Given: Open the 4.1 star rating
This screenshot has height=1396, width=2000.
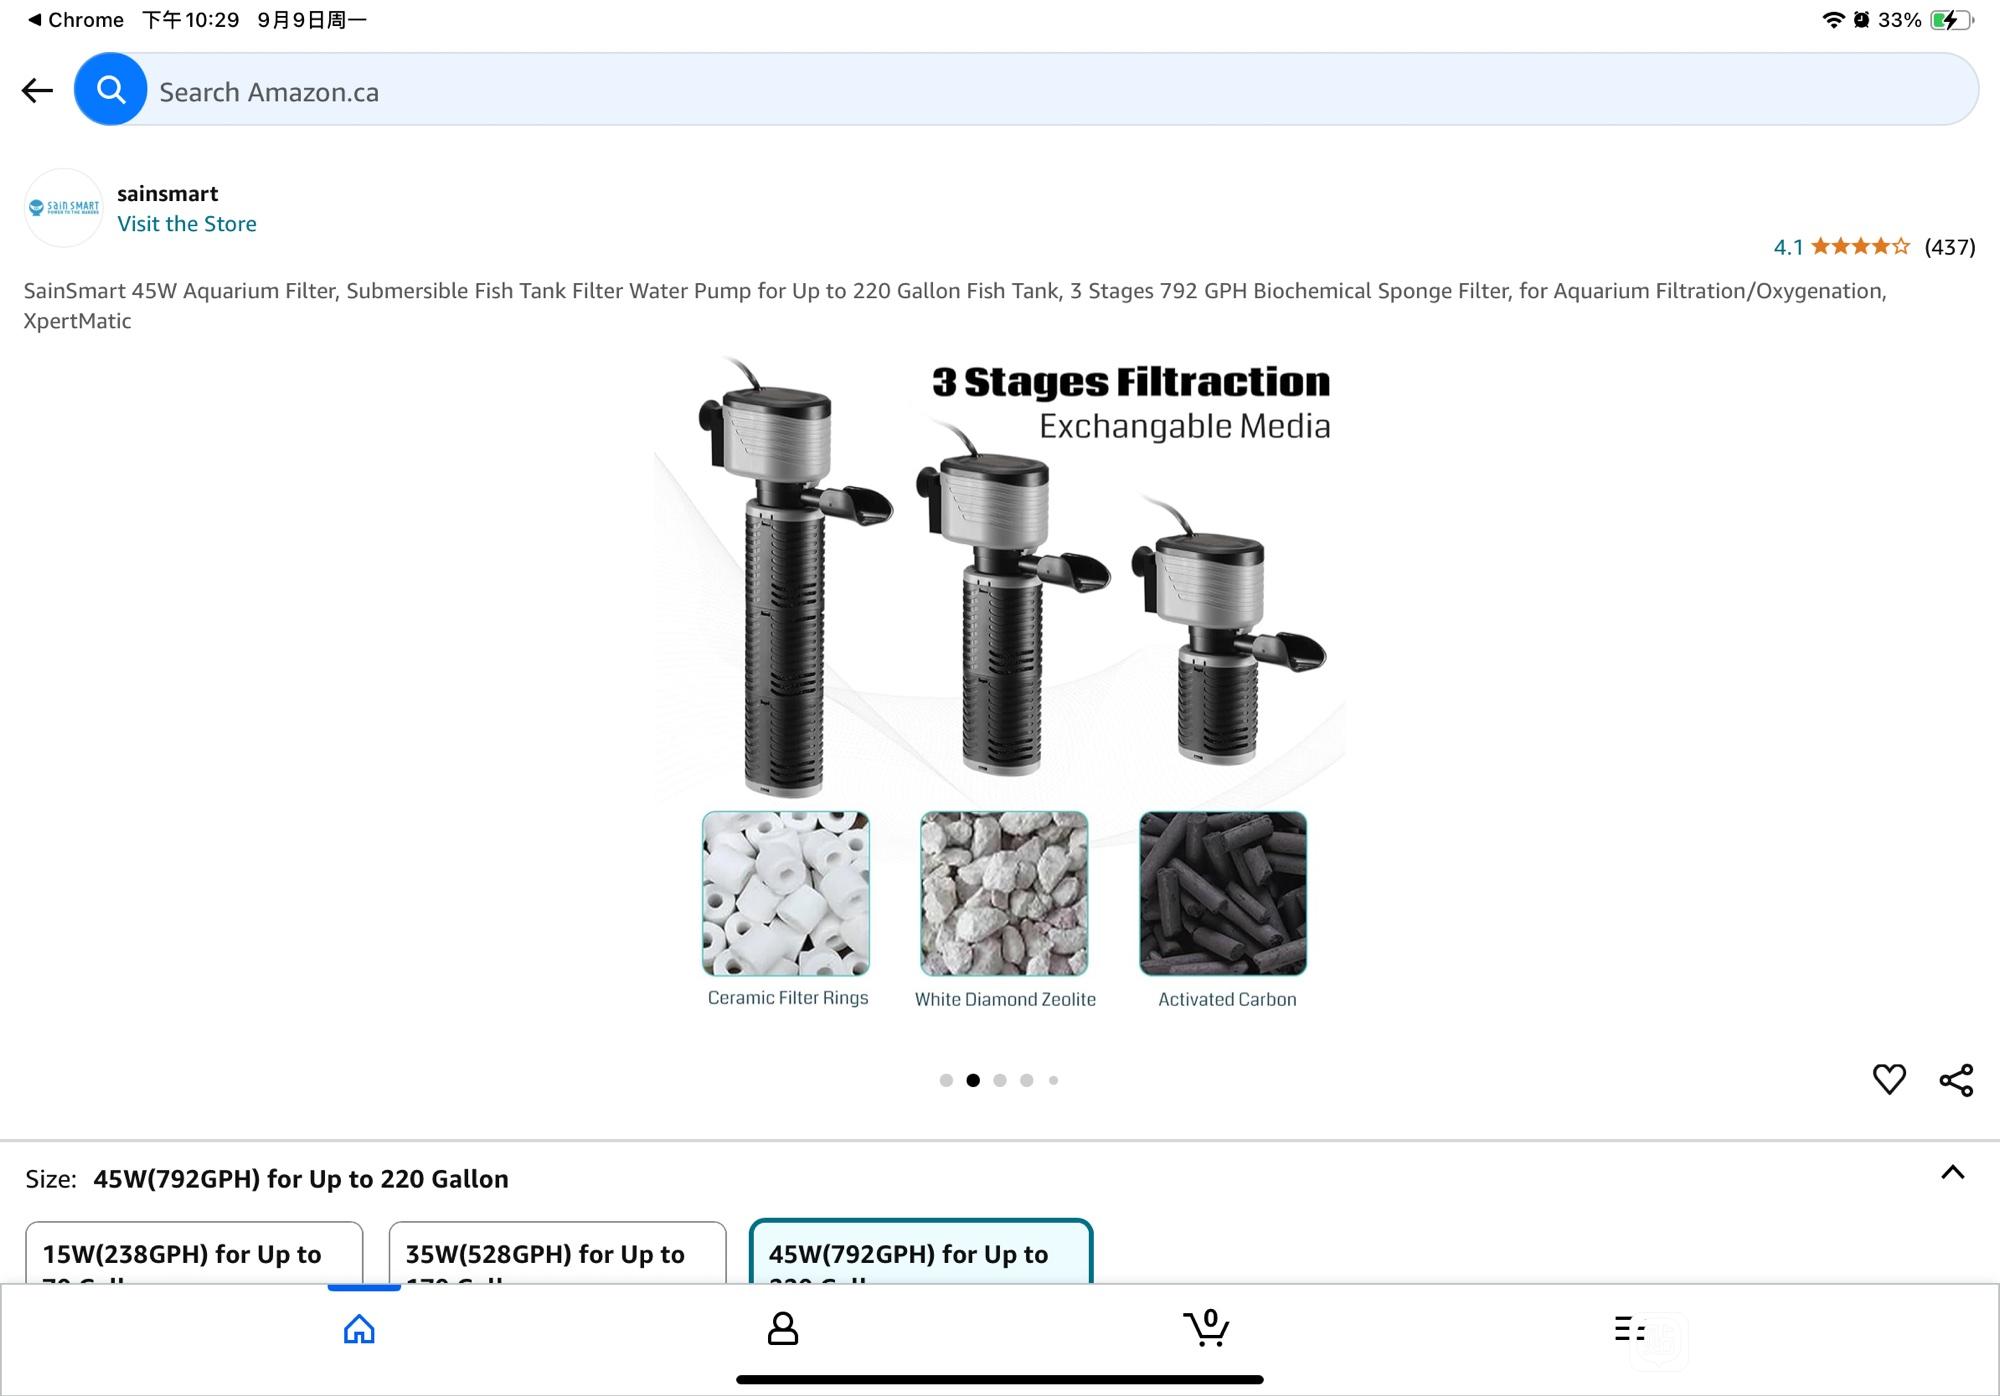Looking at the screenshot, I should pos(1841,247).
